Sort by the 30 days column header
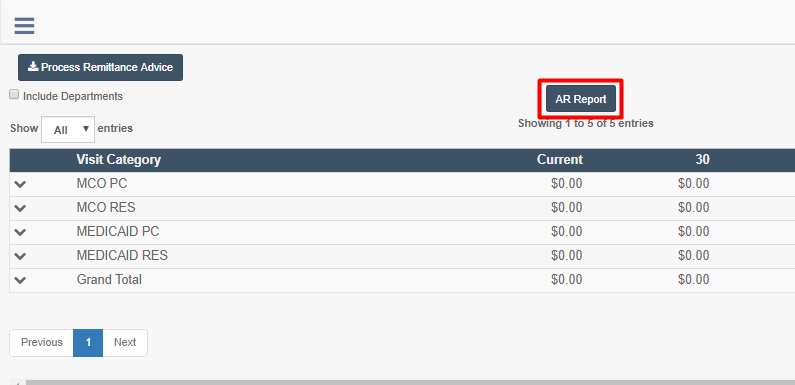795x385 pixels. coord(702,160)
